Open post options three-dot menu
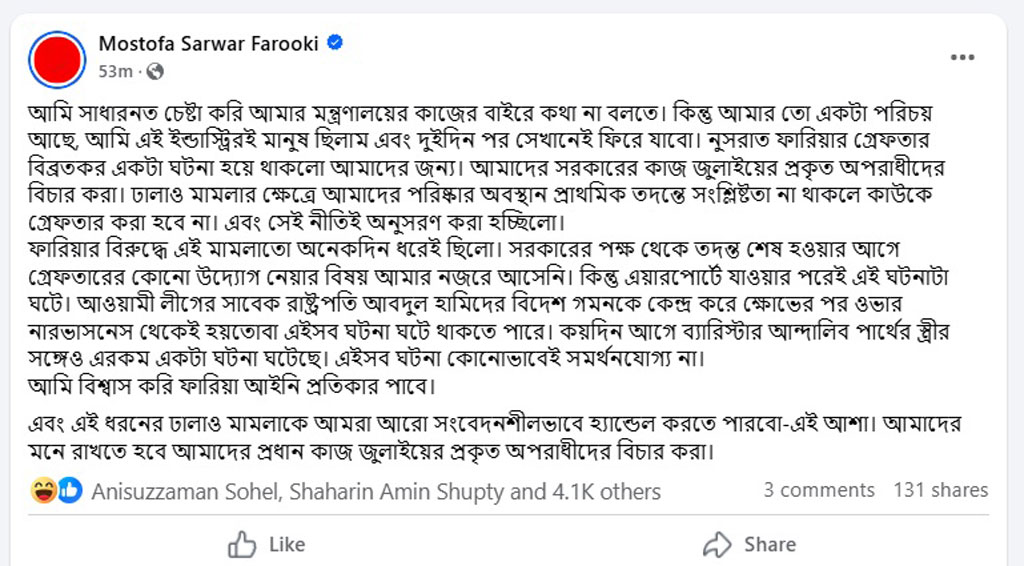The image size is (1024, 566). (962, 58)
